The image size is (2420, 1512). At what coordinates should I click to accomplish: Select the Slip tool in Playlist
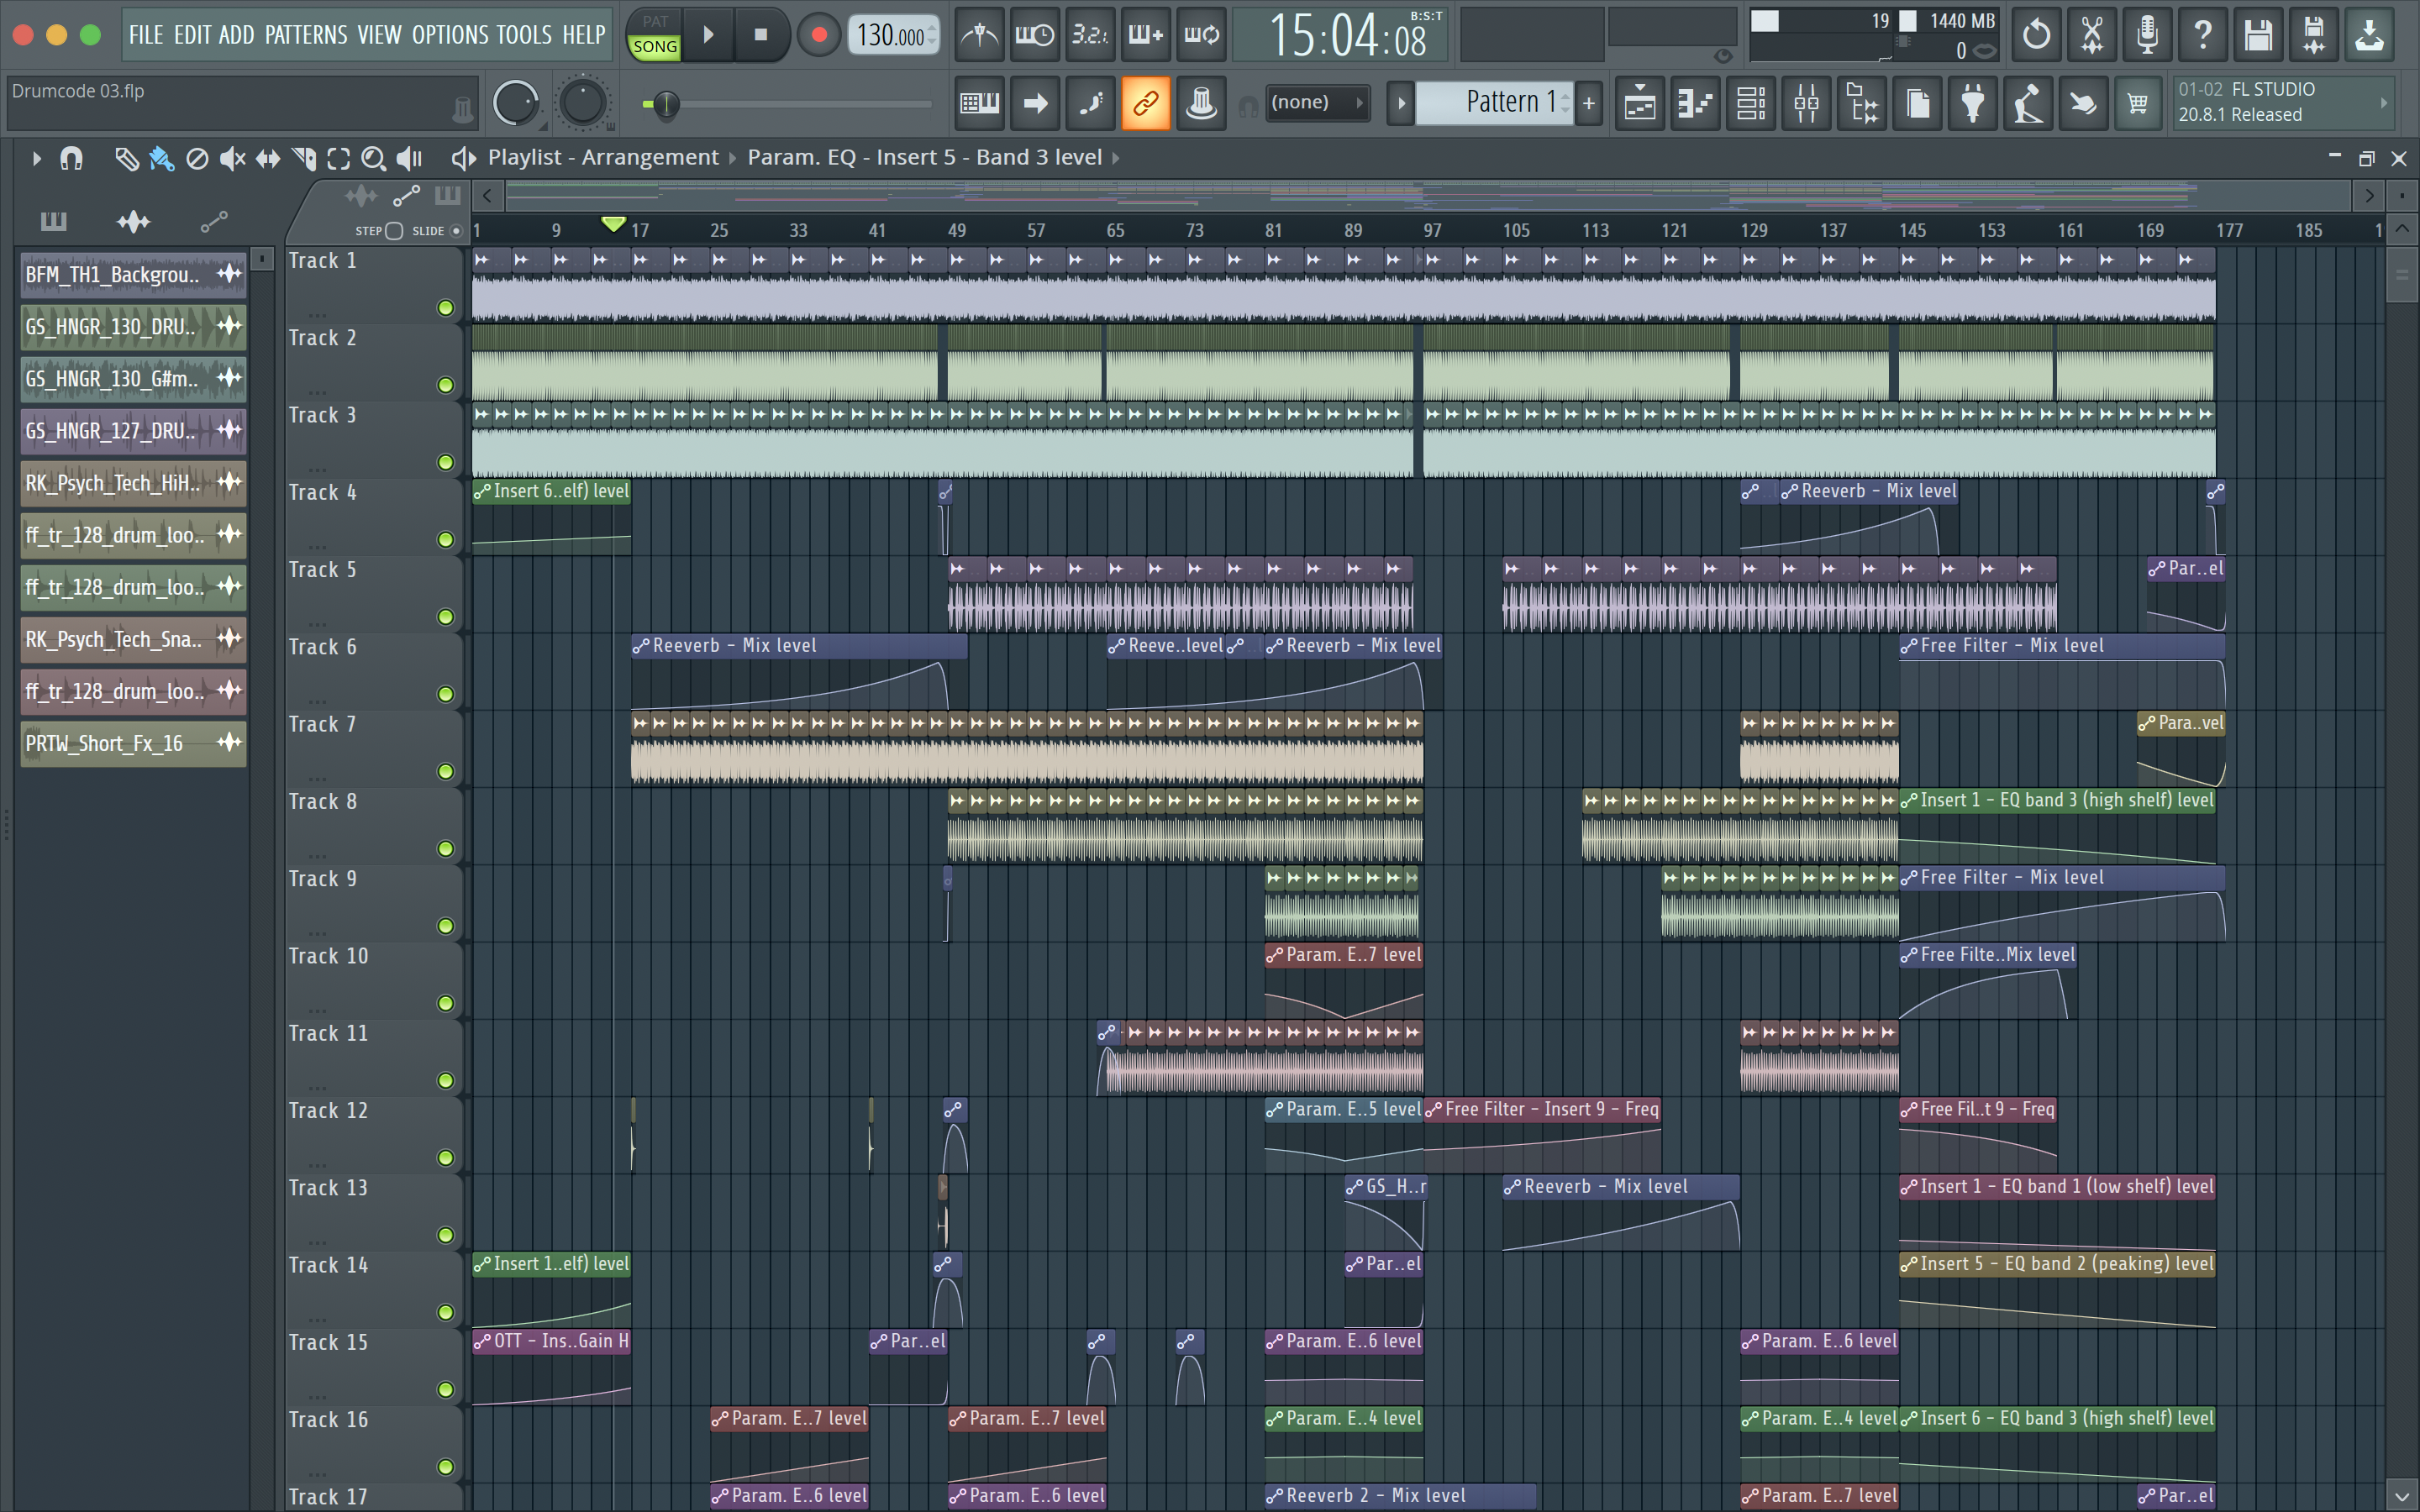pyautogui.click(x=268, y=158)
